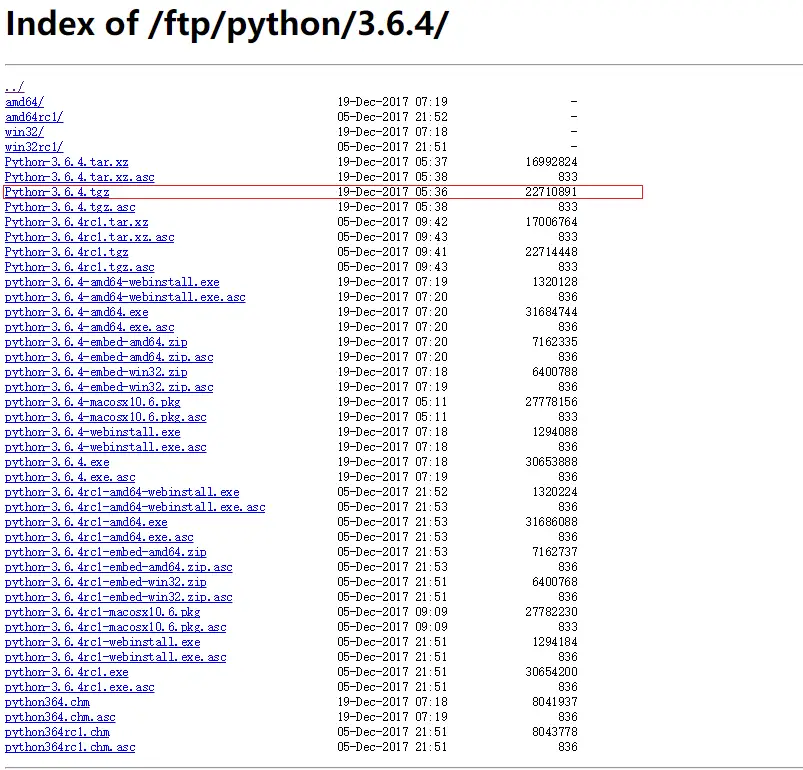
Task: Download Python-3.6.4.tgz source archive
Action: click(57, 192)
